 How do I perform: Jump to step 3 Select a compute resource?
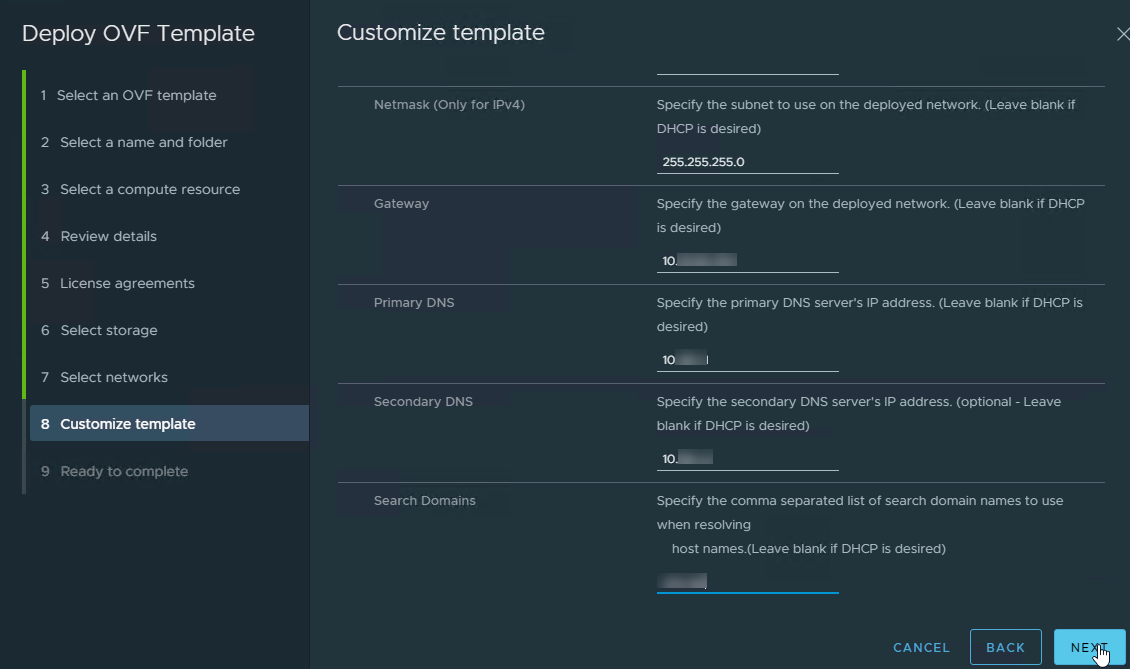click(149, 190)
